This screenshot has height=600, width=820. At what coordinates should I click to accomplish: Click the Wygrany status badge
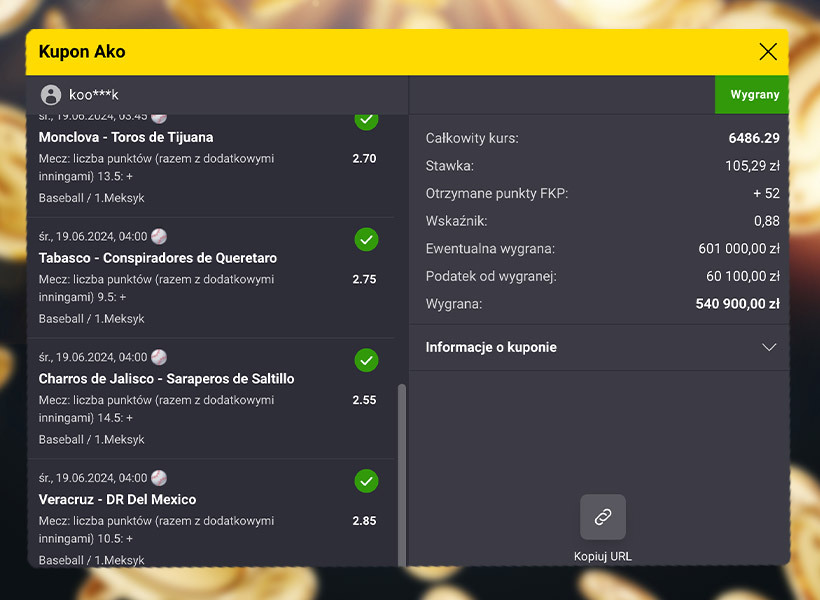click(x=751, y=95)
